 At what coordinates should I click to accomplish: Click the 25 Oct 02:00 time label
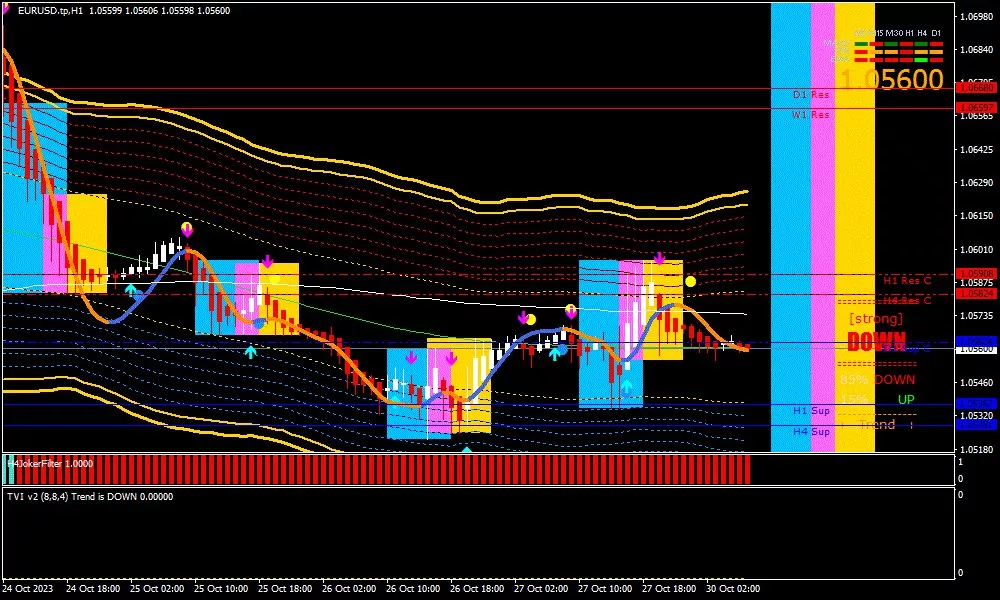(157, 589)
